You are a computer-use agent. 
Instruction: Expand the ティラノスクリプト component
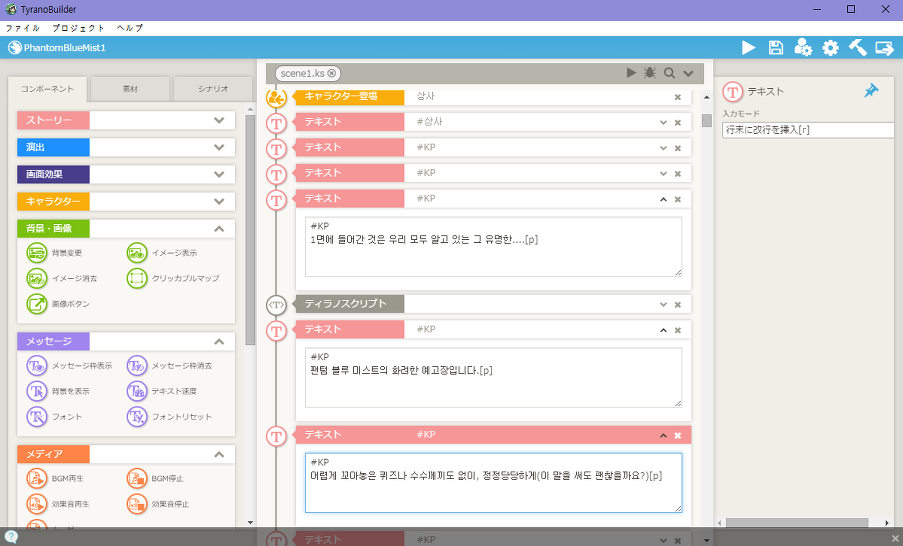click(663, 305)
